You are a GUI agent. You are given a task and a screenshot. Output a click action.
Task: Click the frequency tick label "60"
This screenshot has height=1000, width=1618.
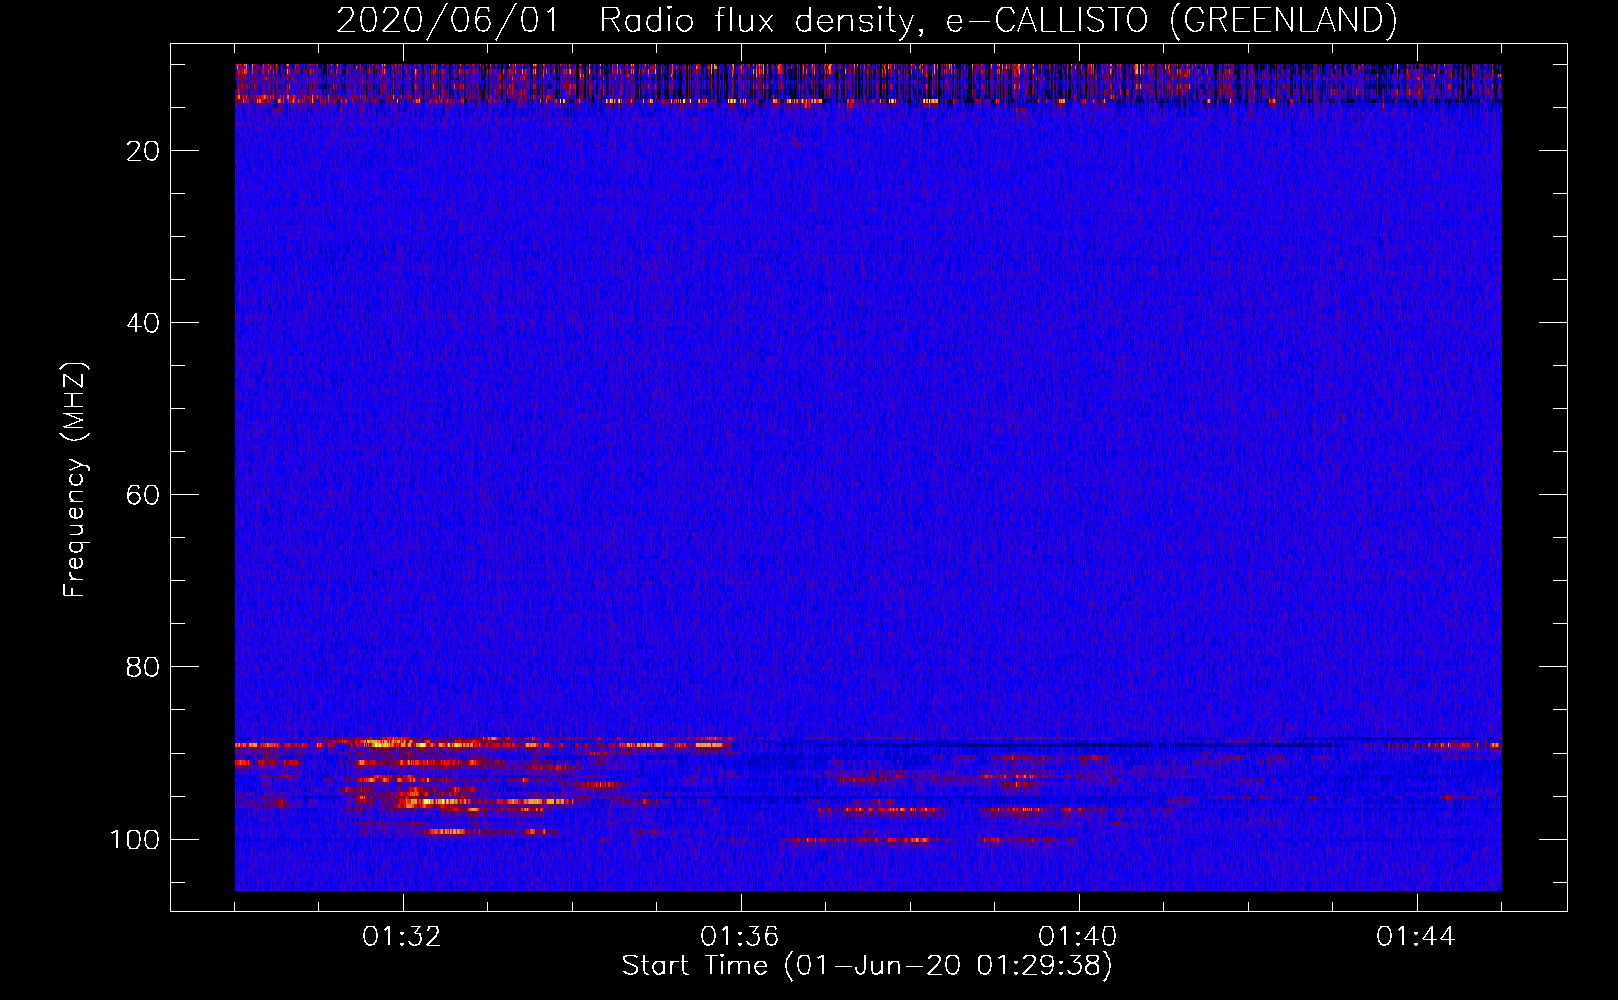143,495
